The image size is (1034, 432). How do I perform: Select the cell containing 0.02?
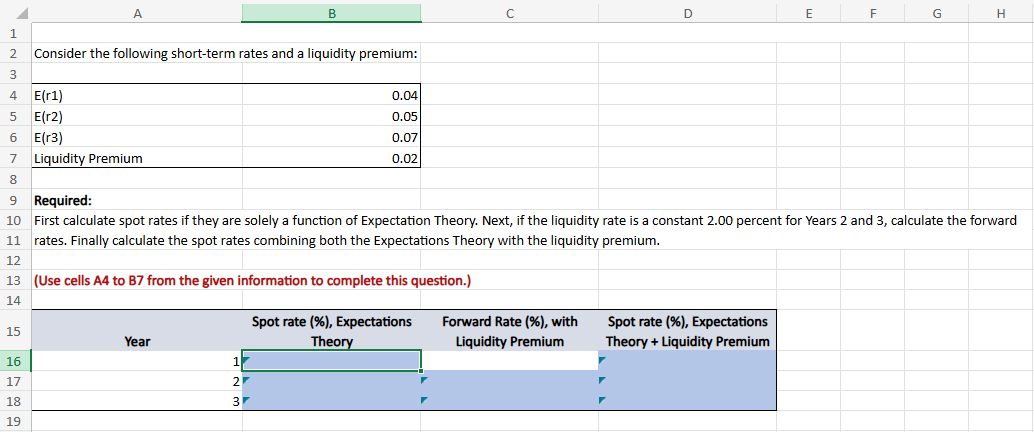(x=331, y=158)
